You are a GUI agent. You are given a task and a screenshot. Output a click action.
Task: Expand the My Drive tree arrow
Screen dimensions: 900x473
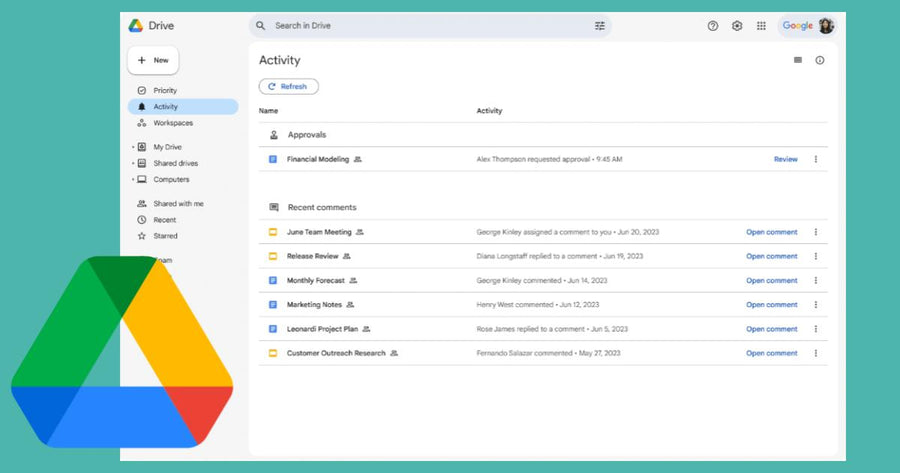pos(133,148)
